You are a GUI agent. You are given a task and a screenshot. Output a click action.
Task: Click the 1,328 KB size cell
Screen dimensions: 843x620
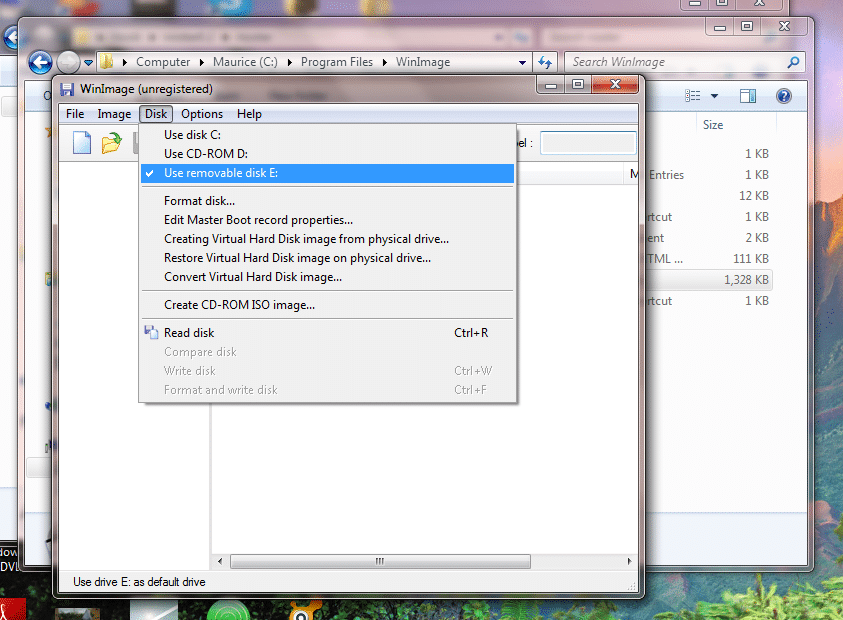(746, 280)
